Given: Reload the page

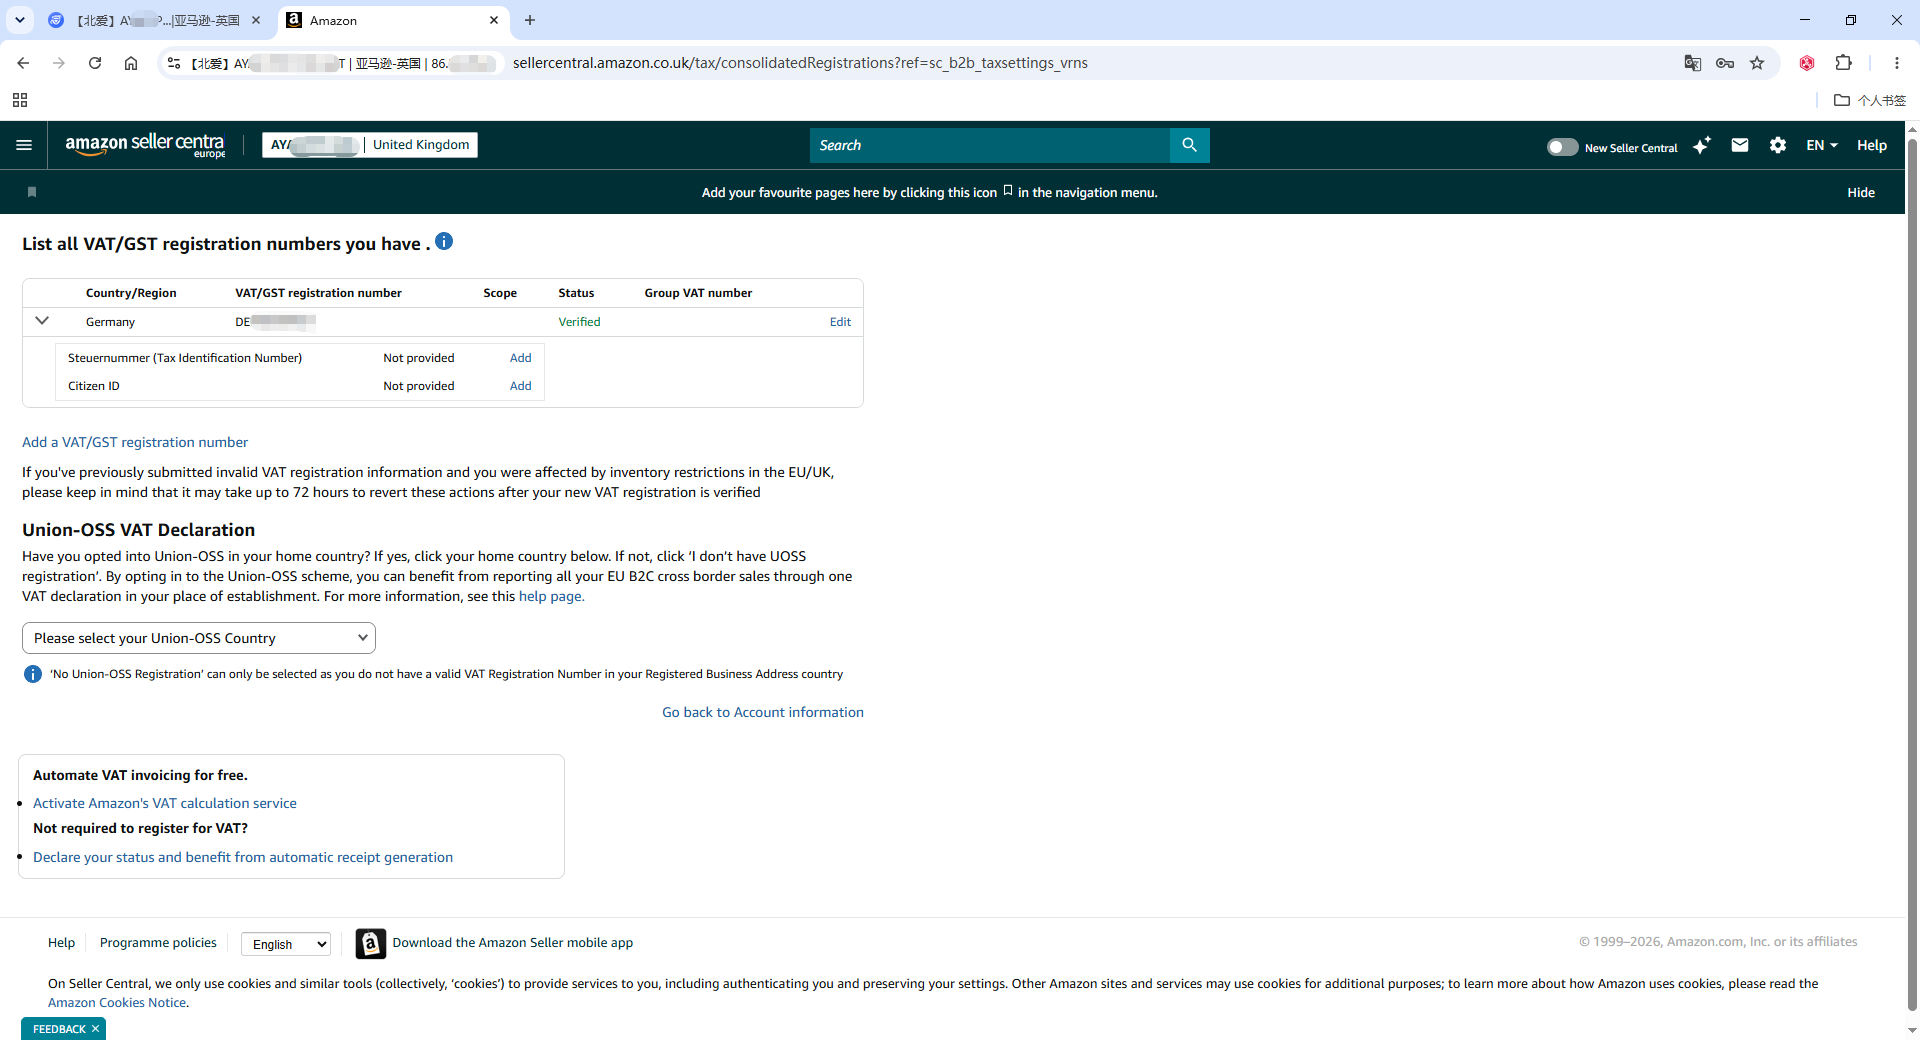Looking at the screenshot, I should (x=95, y=63).
